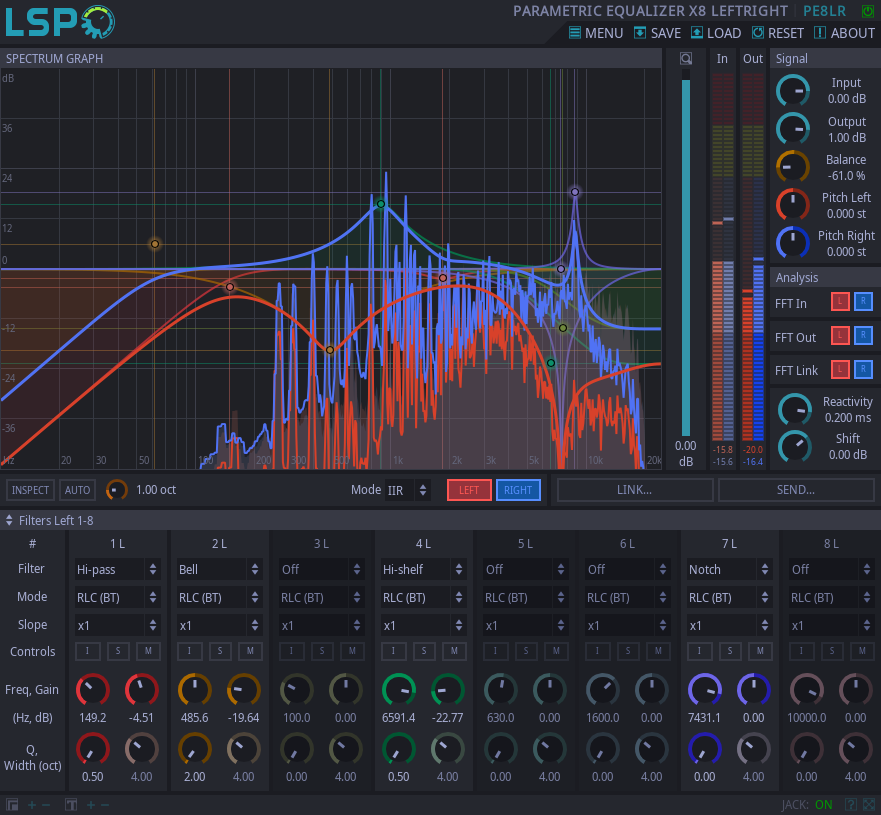Toggle the RIGHT channel graph button

(x=518, y=490)
